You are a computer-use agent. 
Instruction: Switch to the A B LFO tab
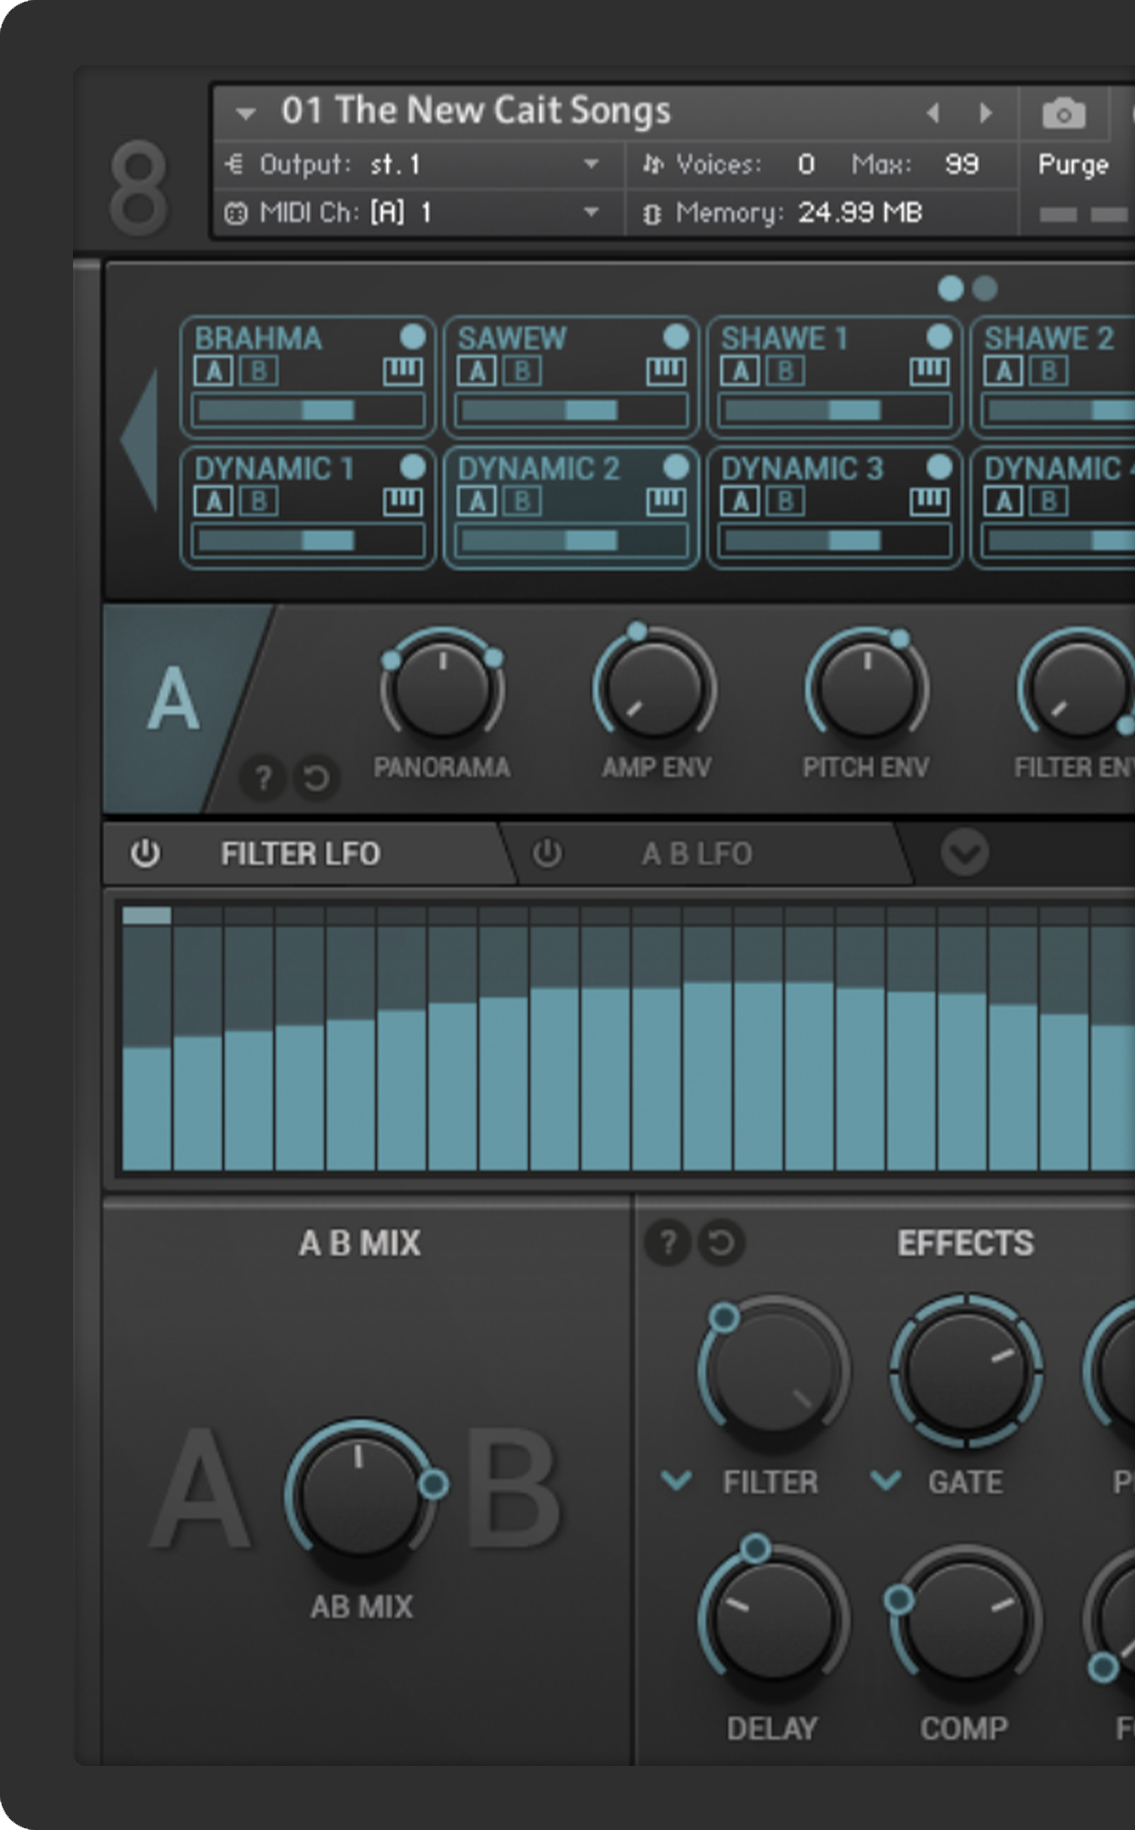click(x=697, y=854)
